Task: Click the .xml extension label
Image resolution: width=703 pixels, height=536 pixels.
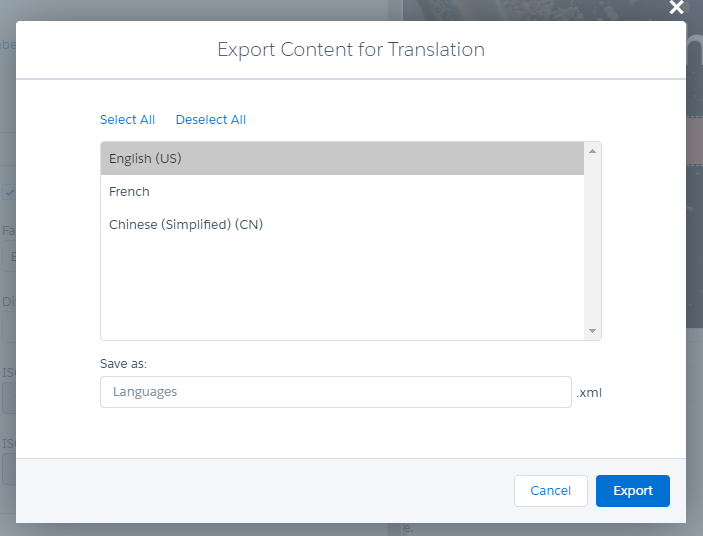Action: pos(589,393)
